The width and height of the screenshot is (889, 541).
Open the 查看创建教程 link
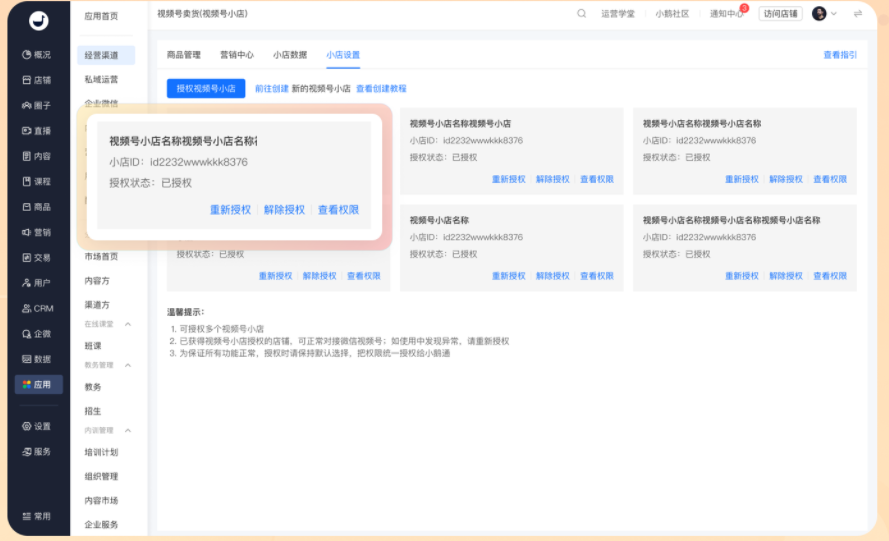point(381,88)
